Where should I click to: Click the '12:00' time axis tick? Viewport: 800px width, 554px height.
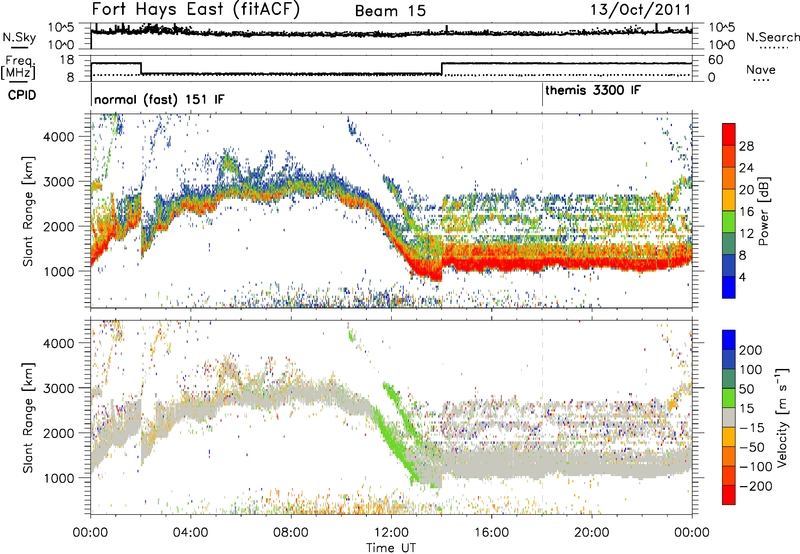(391, 533)
